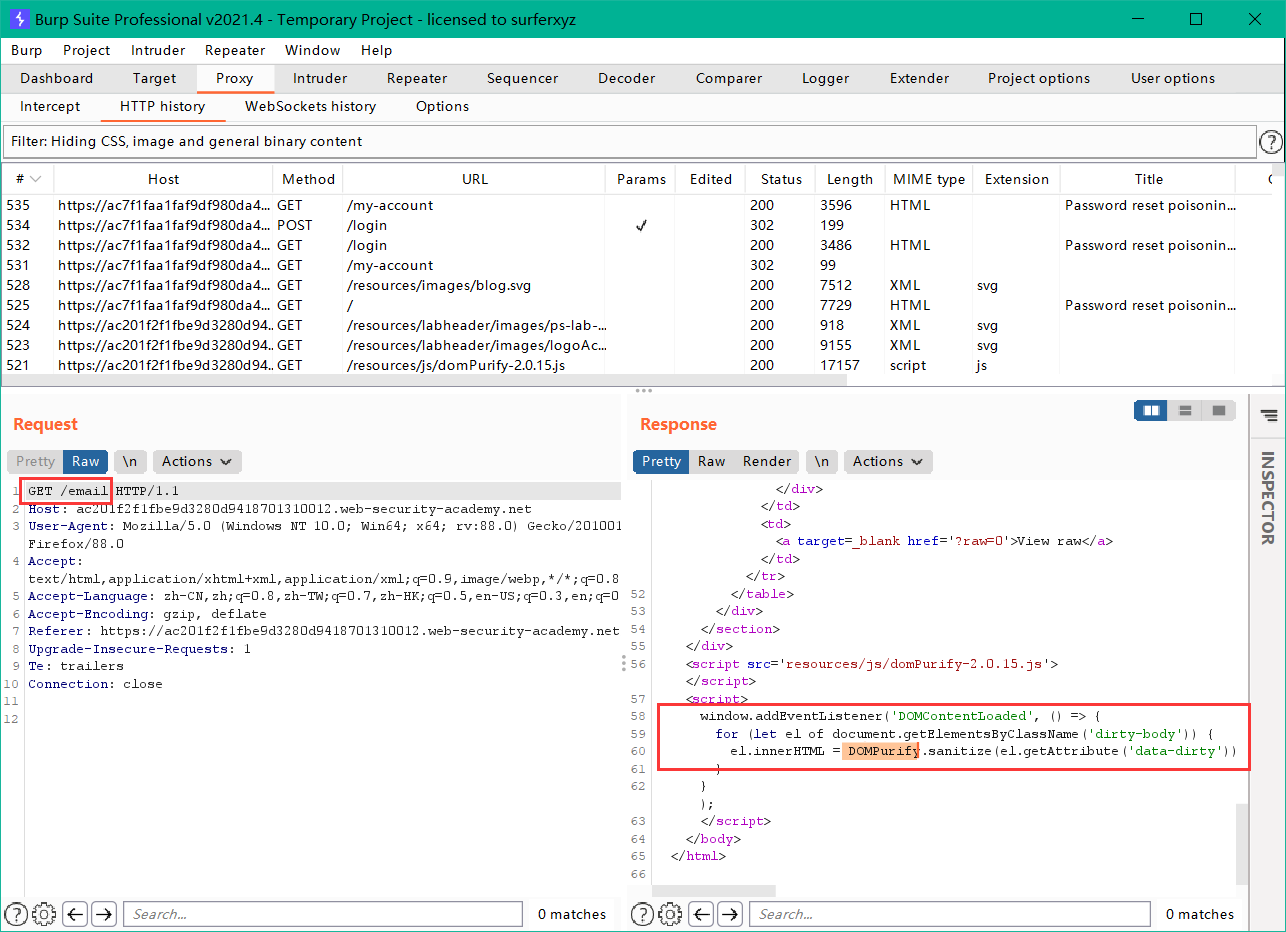
Task: Sort by Length column header
Action: pyautogui.click(x=850, y=179)
